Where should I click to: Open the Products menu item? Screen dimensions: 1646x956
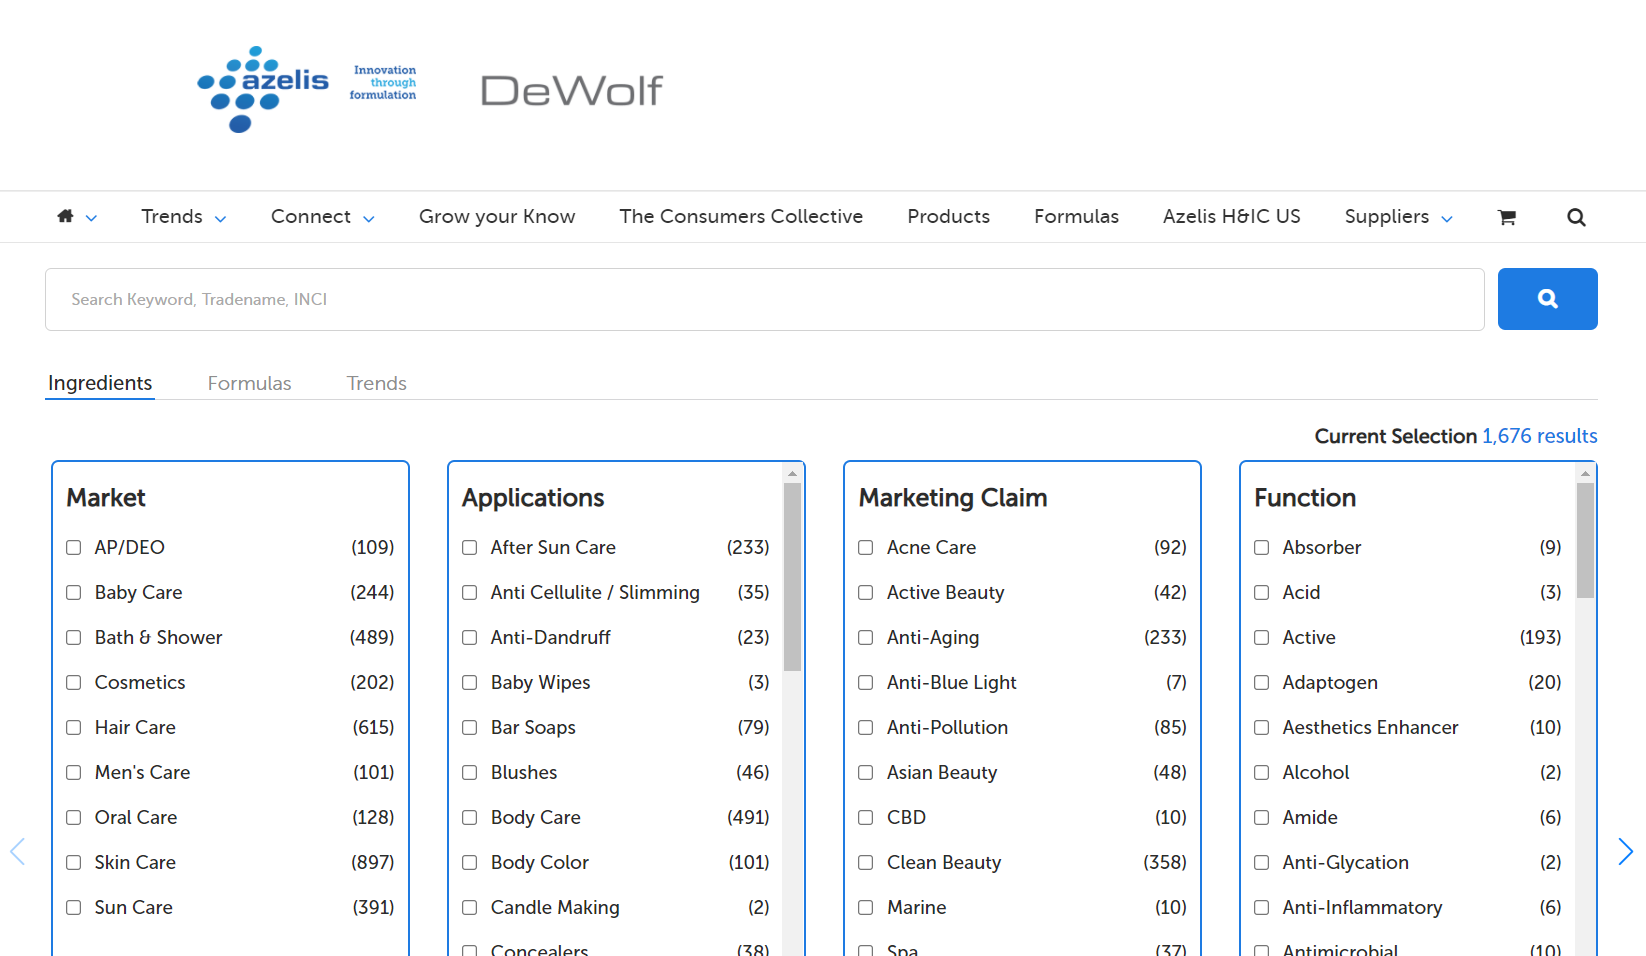pyautogui.click(x=948, y=217)
